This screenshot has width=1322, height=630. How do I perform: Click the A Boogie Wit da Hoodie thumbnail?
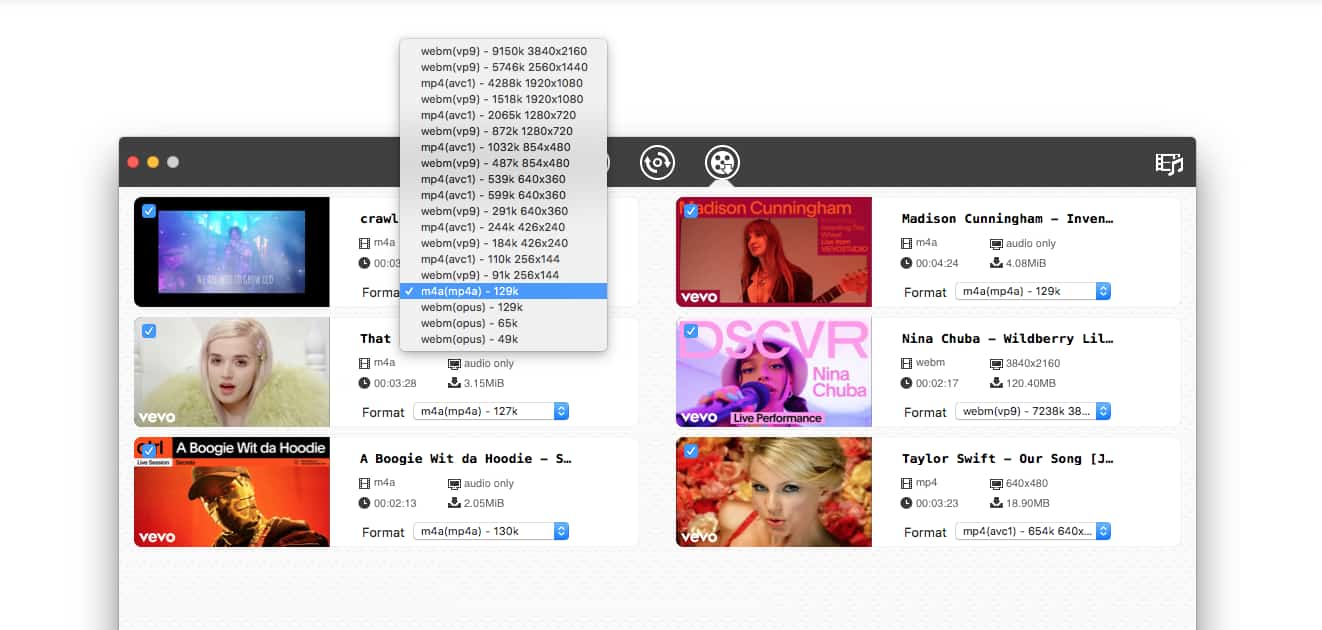pyautogui.click(x=232, y=492)
